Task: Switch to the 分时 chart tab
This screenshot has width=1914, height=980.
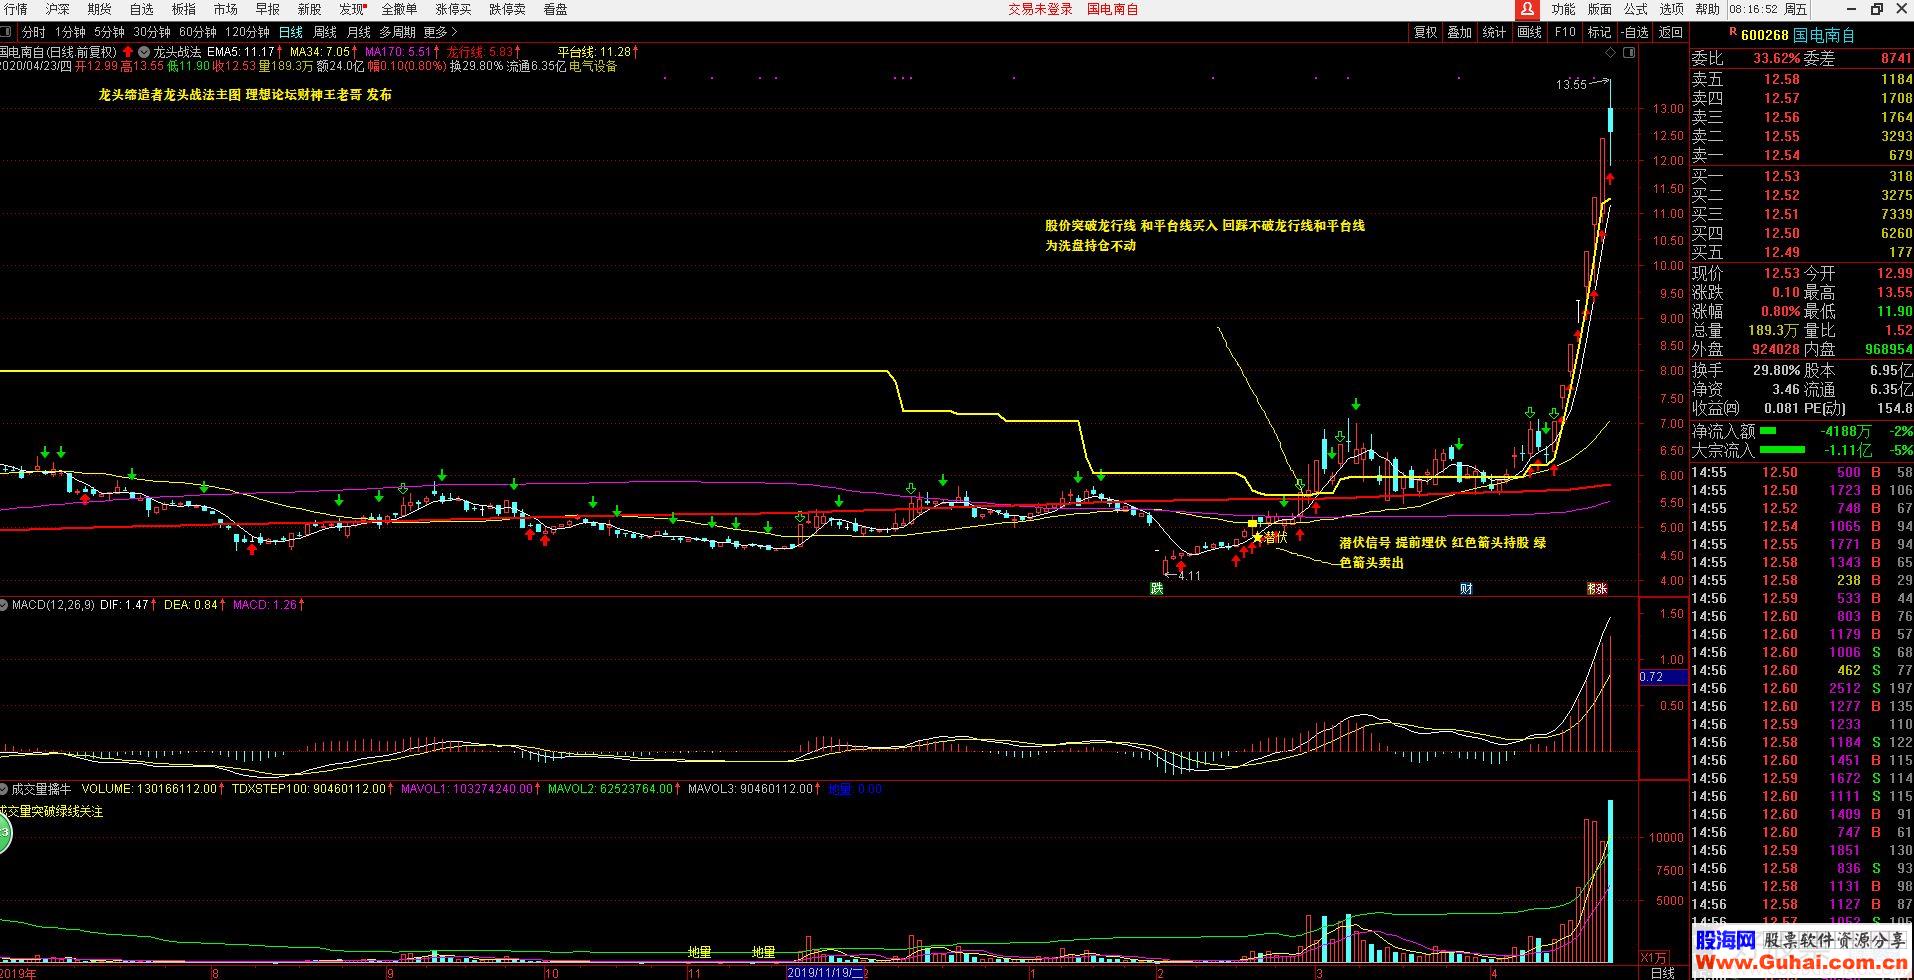Action: pyautogui.click(x=33, y=32)
